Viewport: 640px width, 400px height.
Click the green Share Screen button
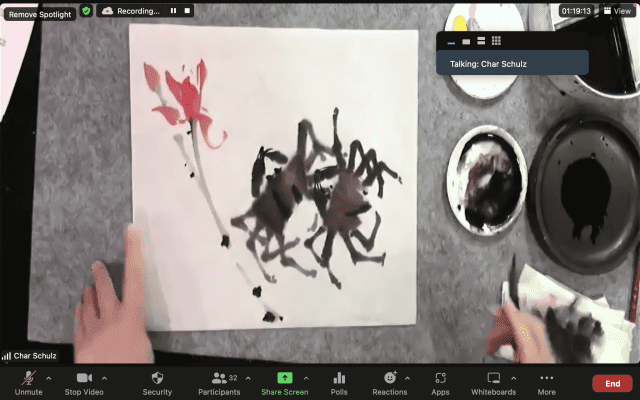(284, 383)
